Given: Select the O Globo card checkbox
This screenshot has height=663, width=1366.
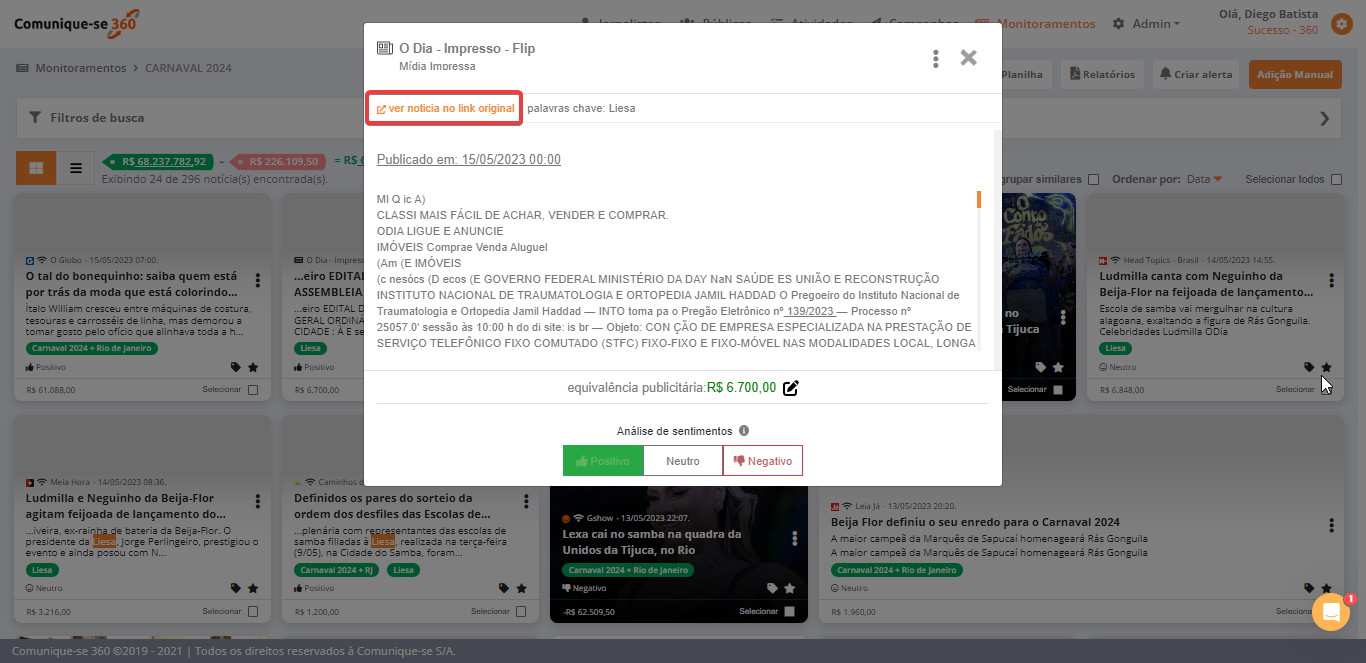Looking at the screenshot, I should (253, 390).
